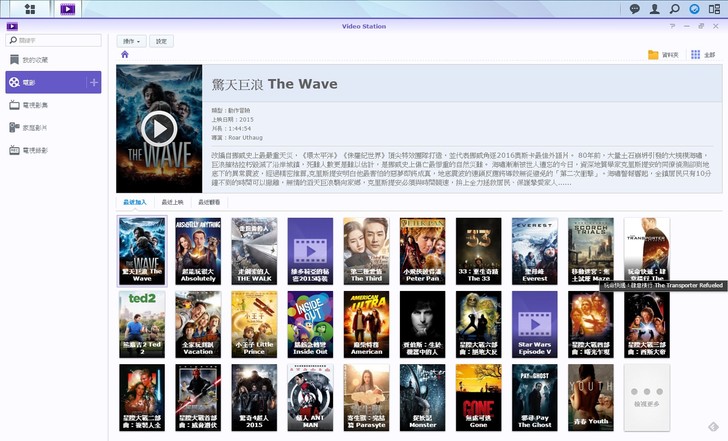Click the view more tile with three dots
The width and height of the screenshot is (728, 441).
tap(647, 397)
